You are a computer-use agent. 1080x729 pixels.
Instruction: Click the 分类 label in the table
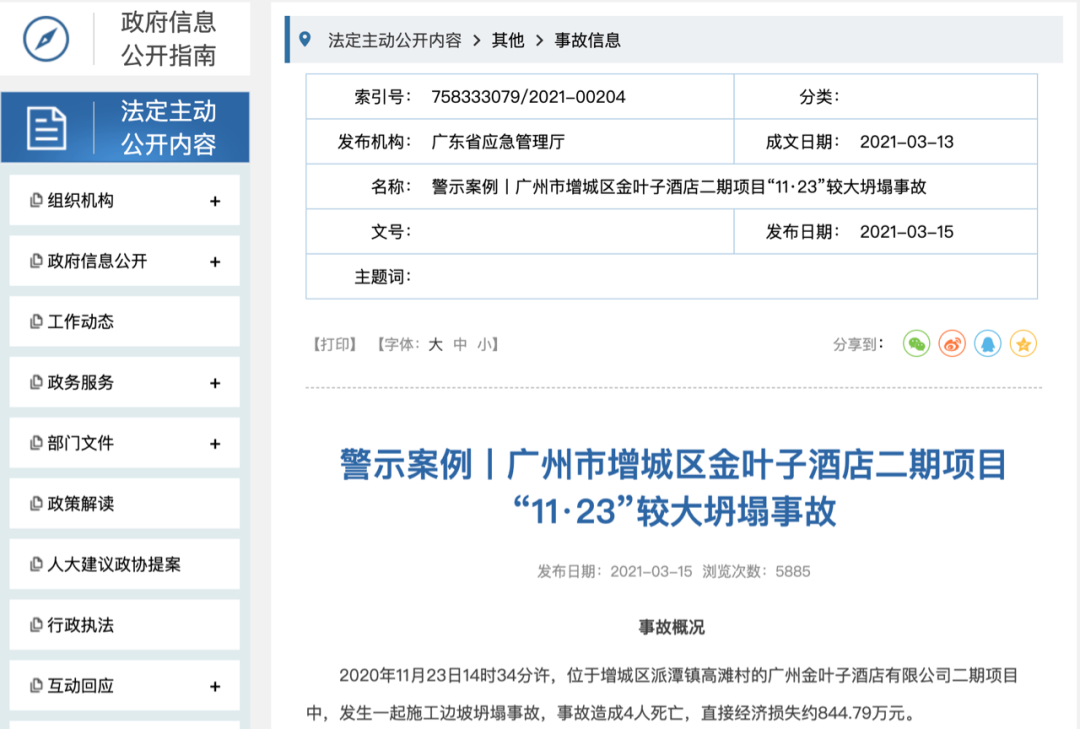click(820, 97)
